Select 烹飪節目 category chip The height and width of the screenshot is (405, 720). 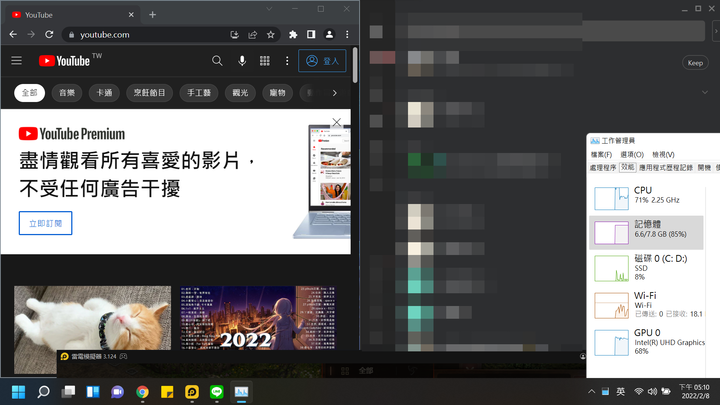(149, 93)
